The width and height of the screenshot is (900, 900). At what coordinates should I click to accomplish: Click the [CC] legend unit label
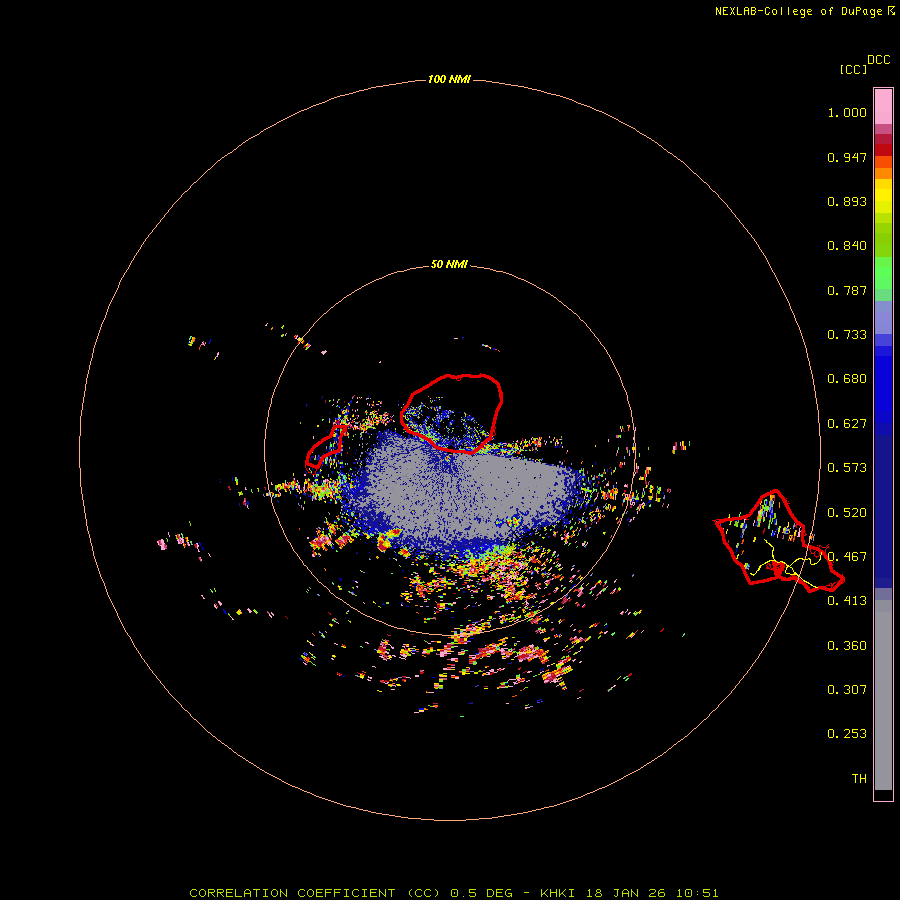pos(853,69)
